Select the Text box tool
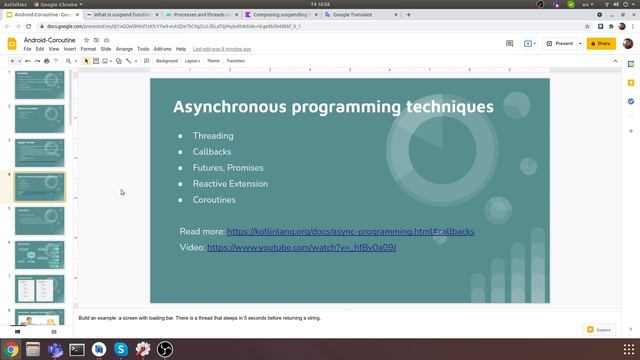Viewport: 640px width, 360px height. pos(96,61)
